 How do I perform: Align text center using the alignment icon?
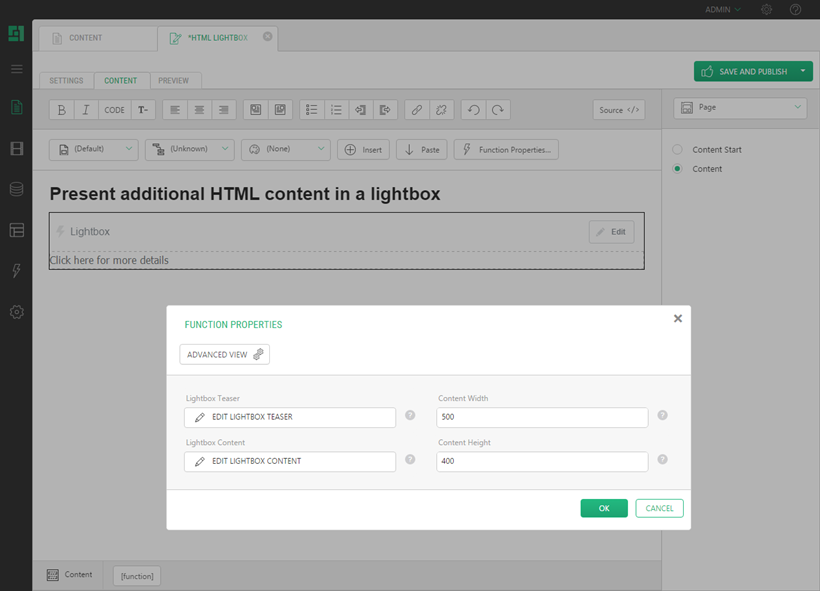coord(198,110)
